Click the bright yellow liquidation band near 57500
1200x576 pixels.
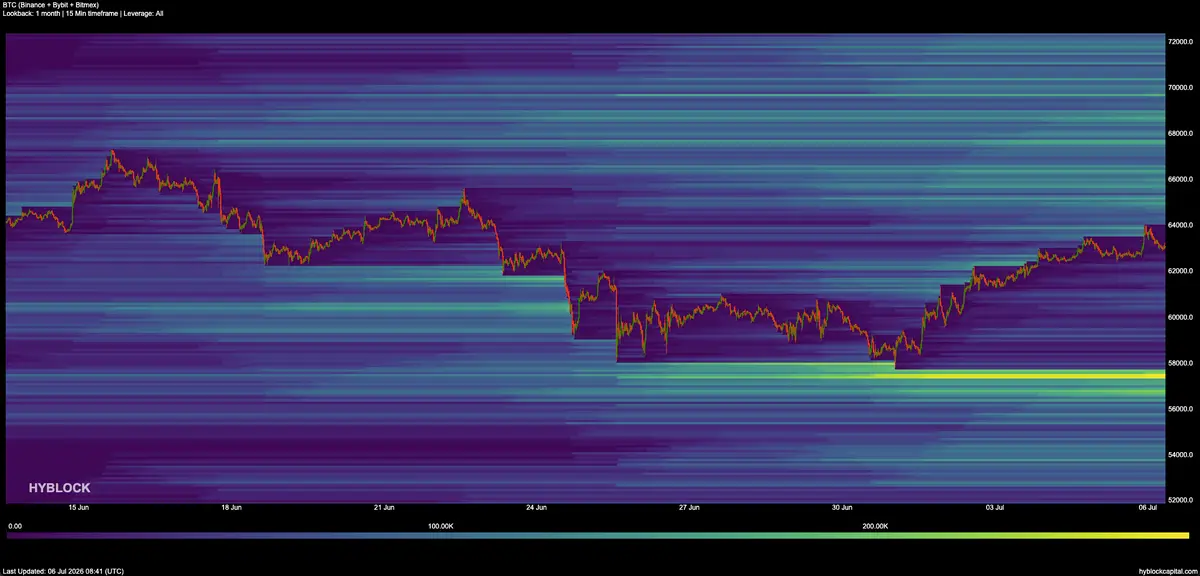tap(1018, 376)
